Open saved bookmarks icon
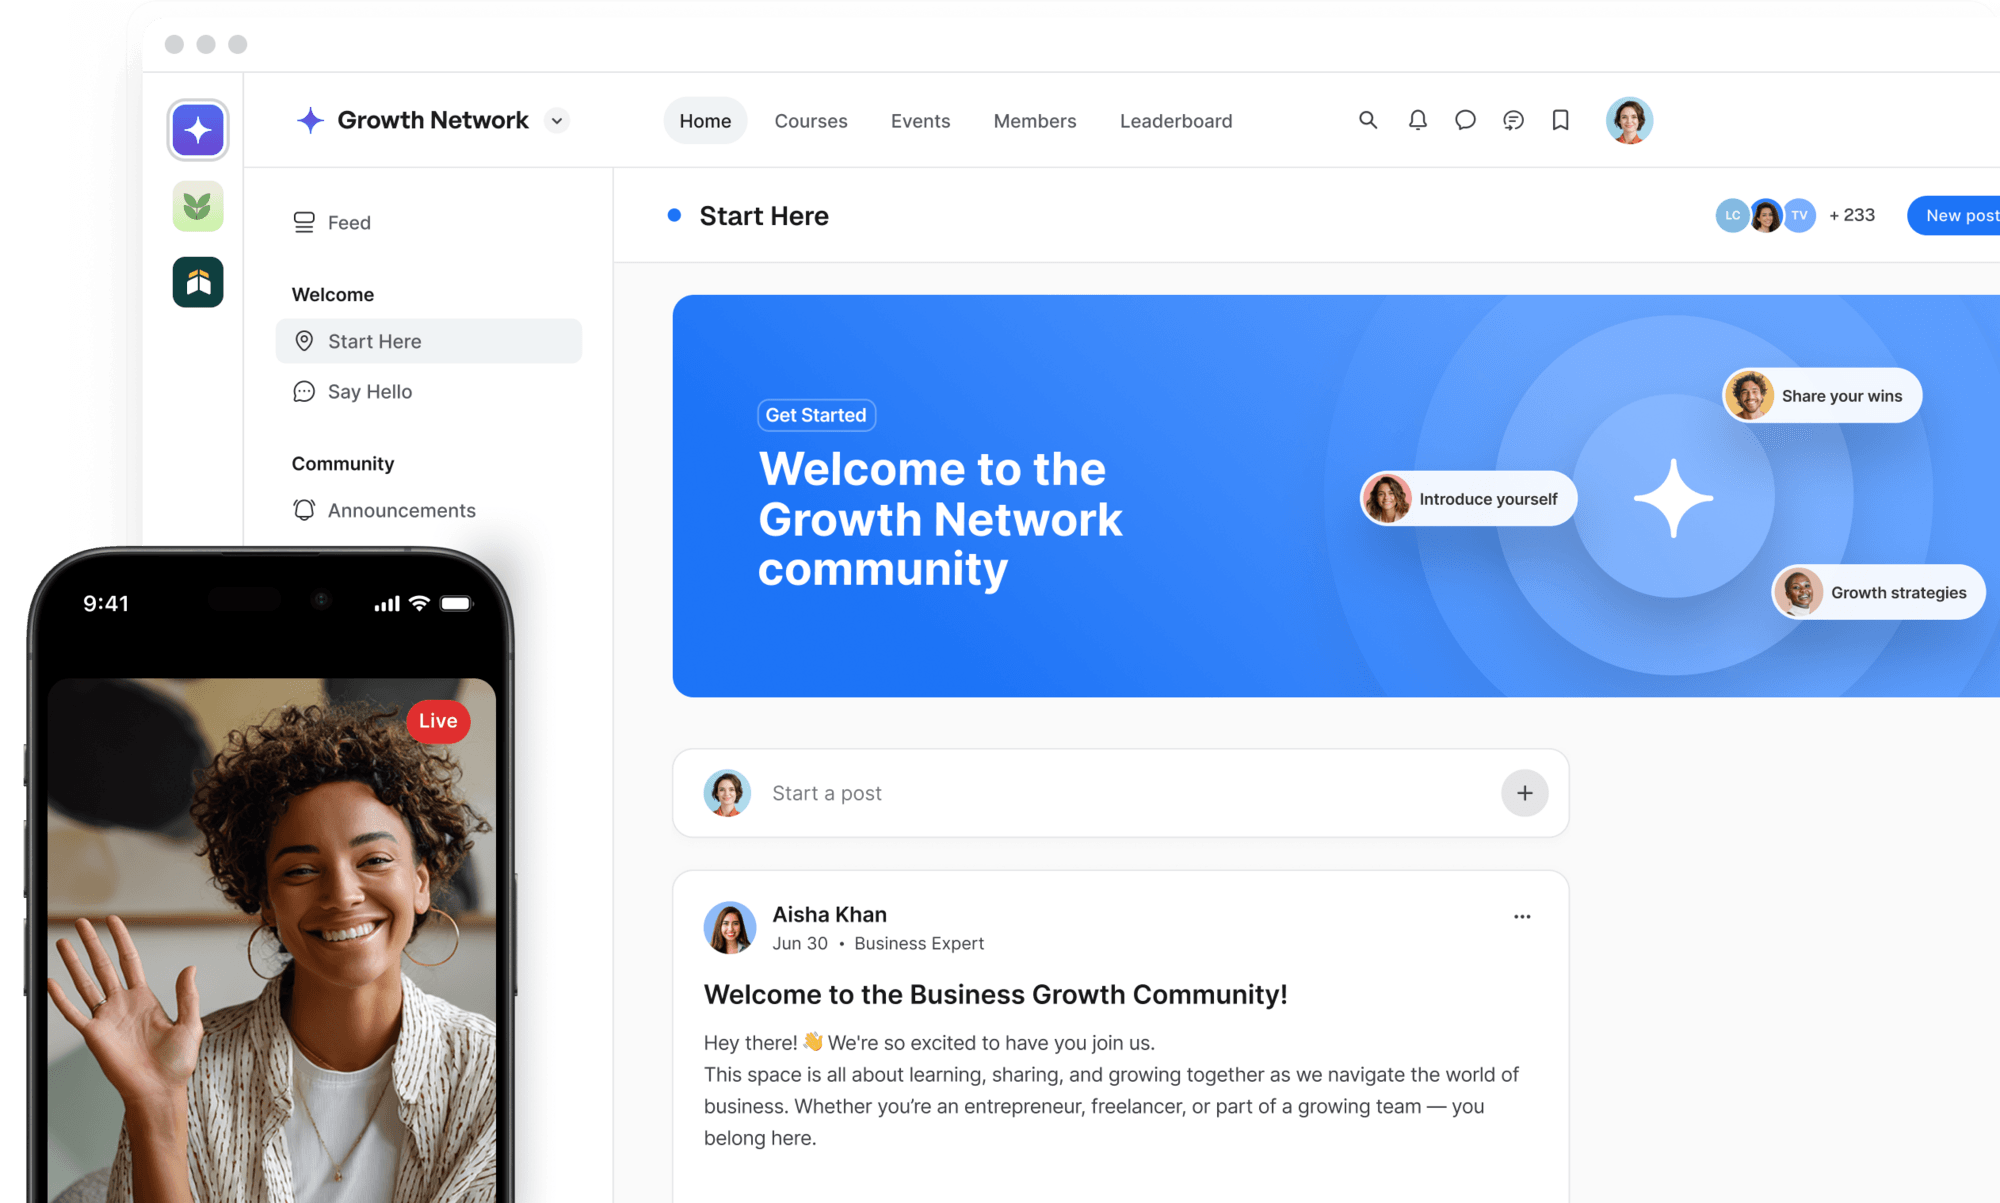This screenshot has height=1203, width=2000. click(x=1560, y=120)
